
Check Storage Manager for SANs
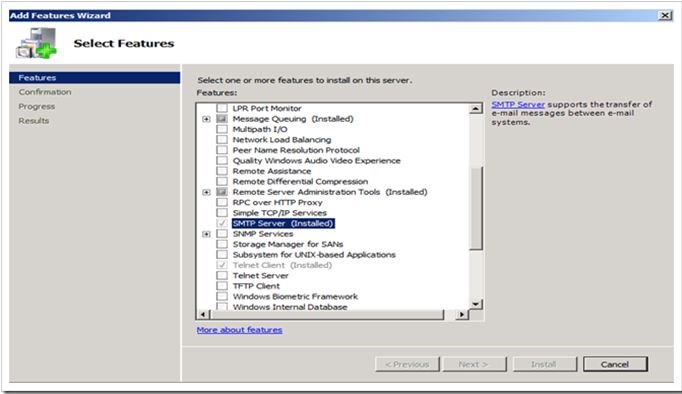click(222, 244)
